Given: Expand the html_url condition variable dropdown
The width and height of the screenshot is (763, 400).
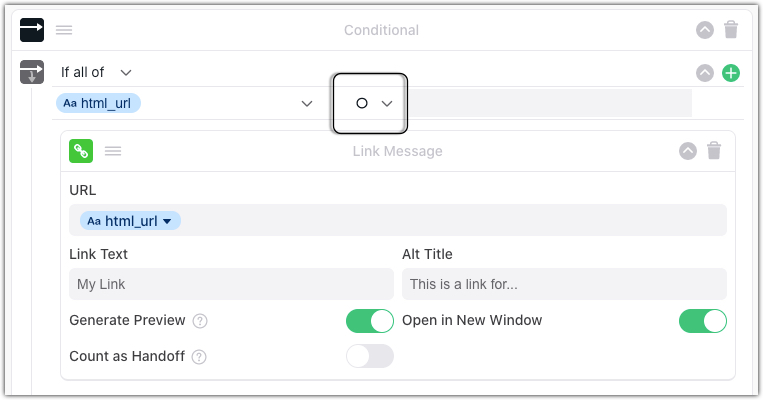Looking at the screenshot, I should [307, 103].
